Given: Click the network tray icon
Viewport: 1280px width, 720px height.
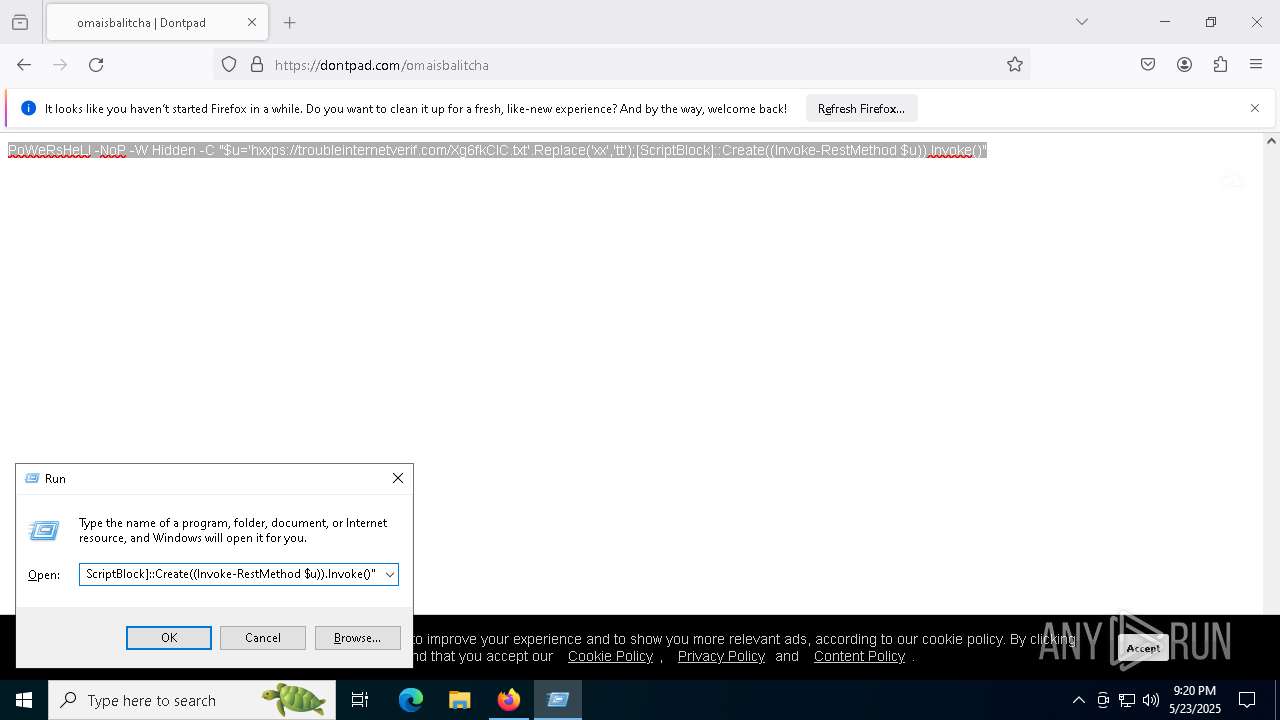Looking at the screenshot, I should click(1127, 700).
